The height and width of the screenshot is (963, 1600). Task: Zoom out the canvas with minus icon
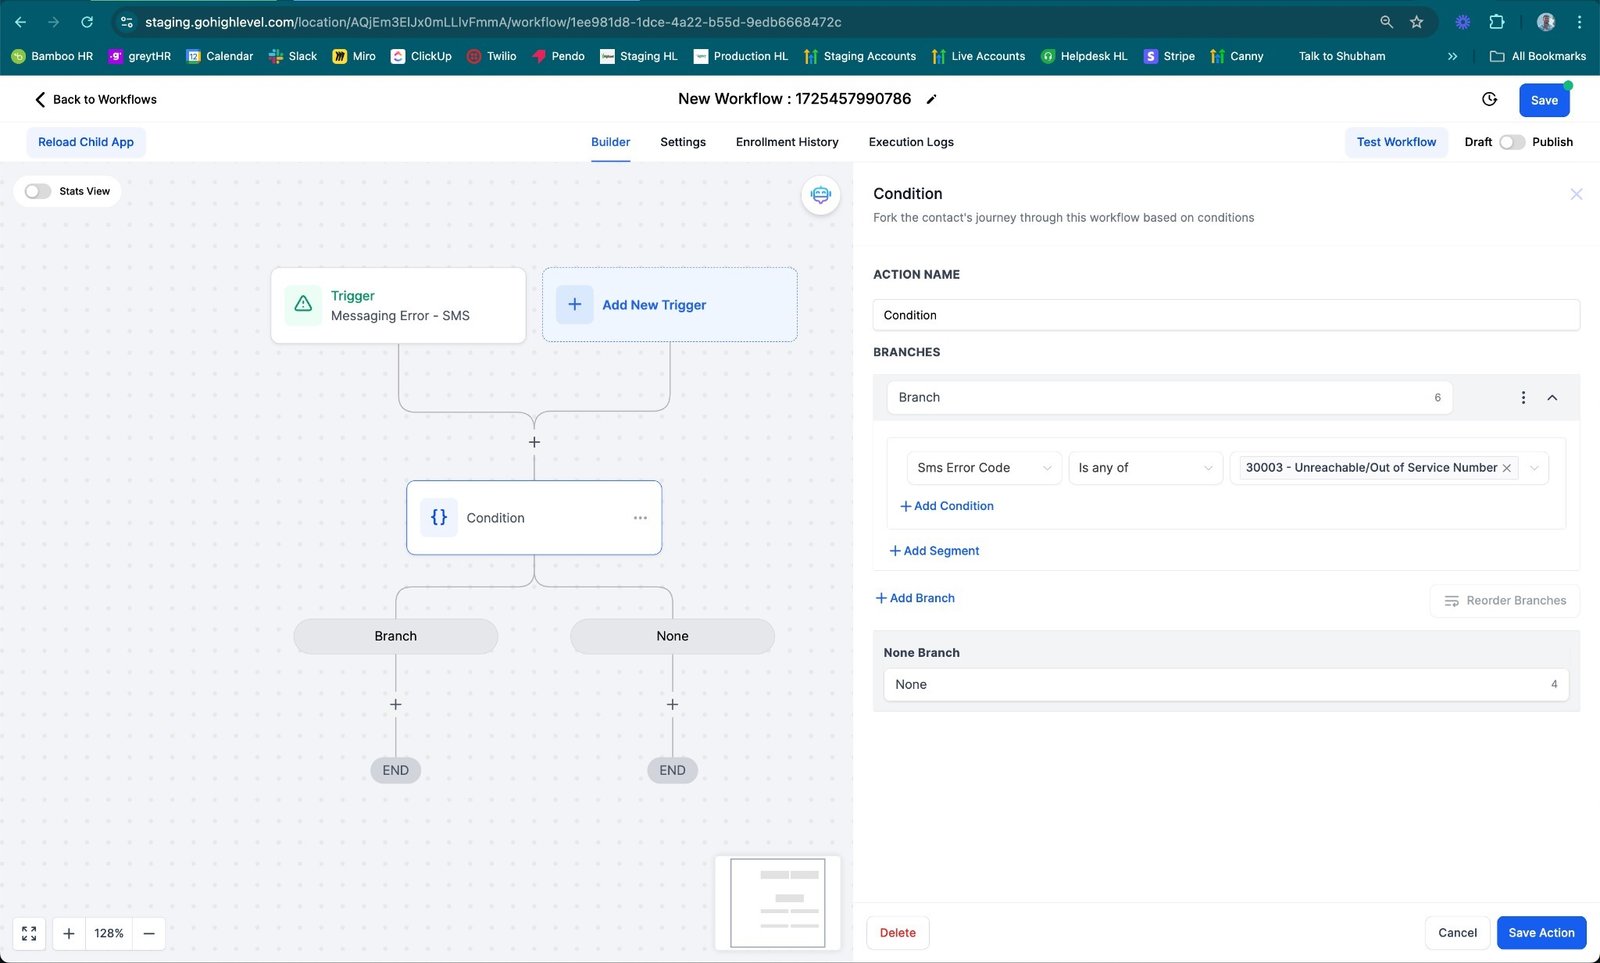point(149,933)
